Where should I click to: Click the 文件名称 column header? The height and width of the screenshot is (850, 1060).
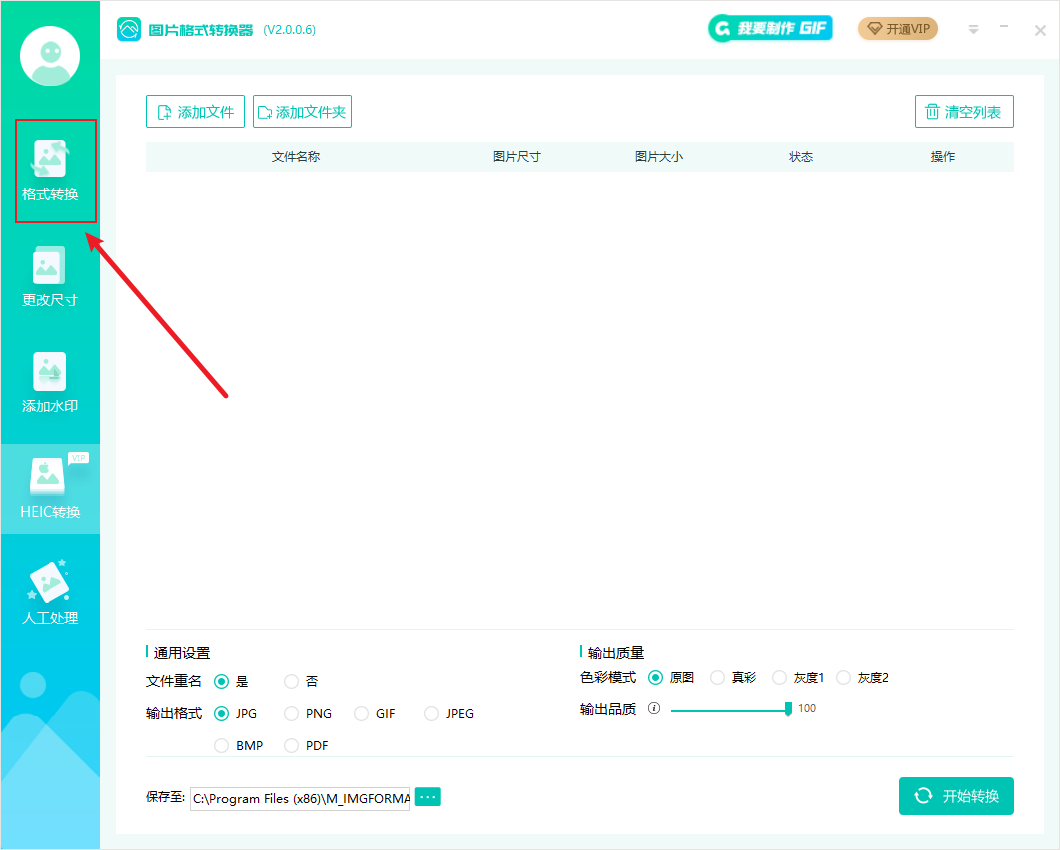click(295, 157)
